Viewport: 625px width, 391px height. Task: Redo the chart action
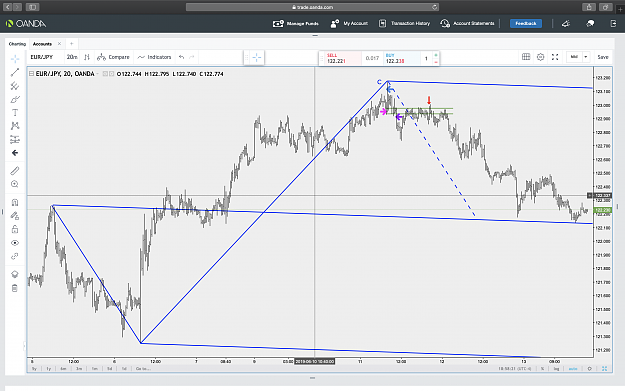[192, 57]
